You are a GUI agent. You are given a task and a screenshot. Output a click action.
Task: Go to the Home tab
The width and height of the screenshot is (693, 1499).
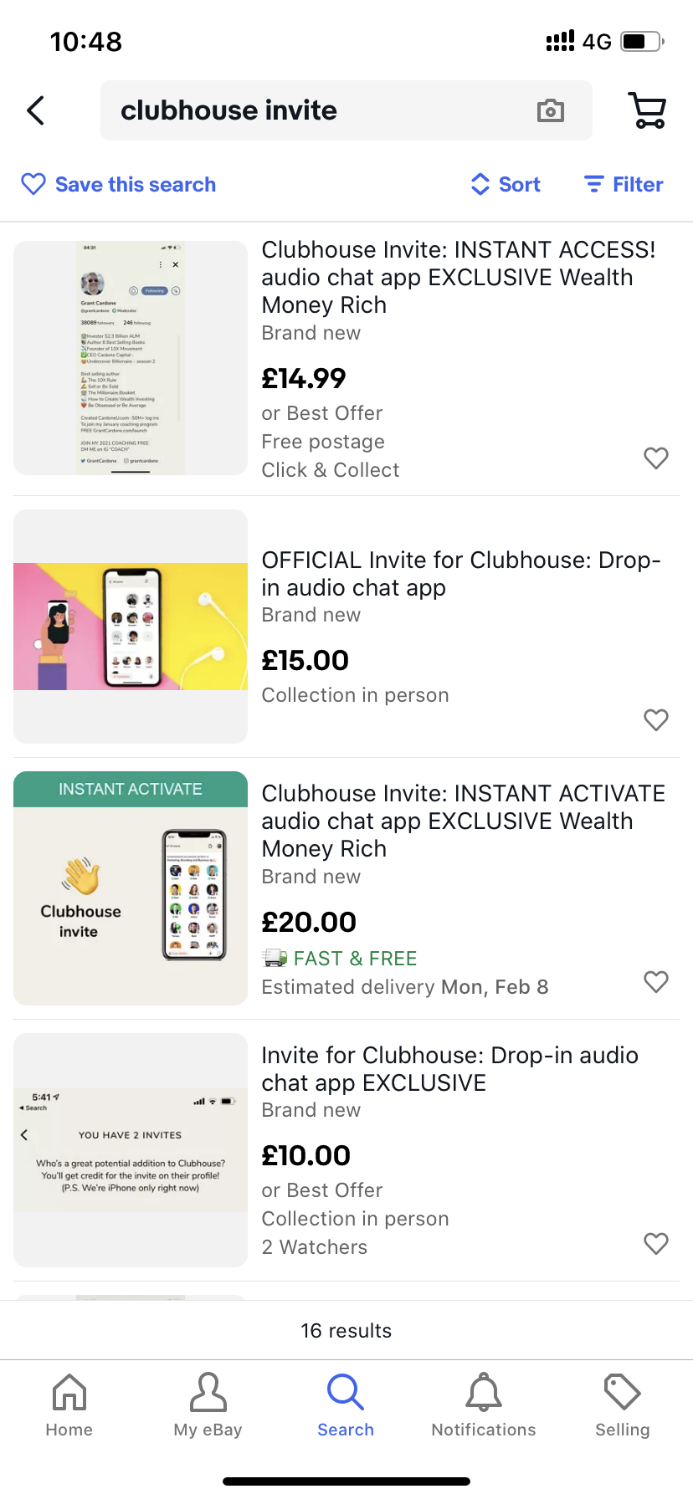[69, 1405]
